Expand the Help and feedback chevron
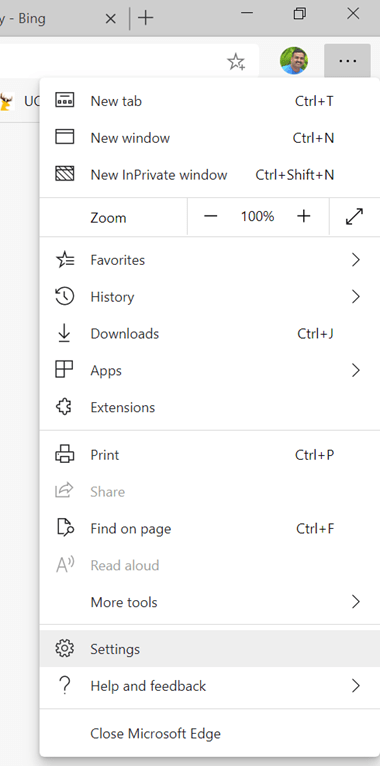The image size is (380, 766). (356, 686)
